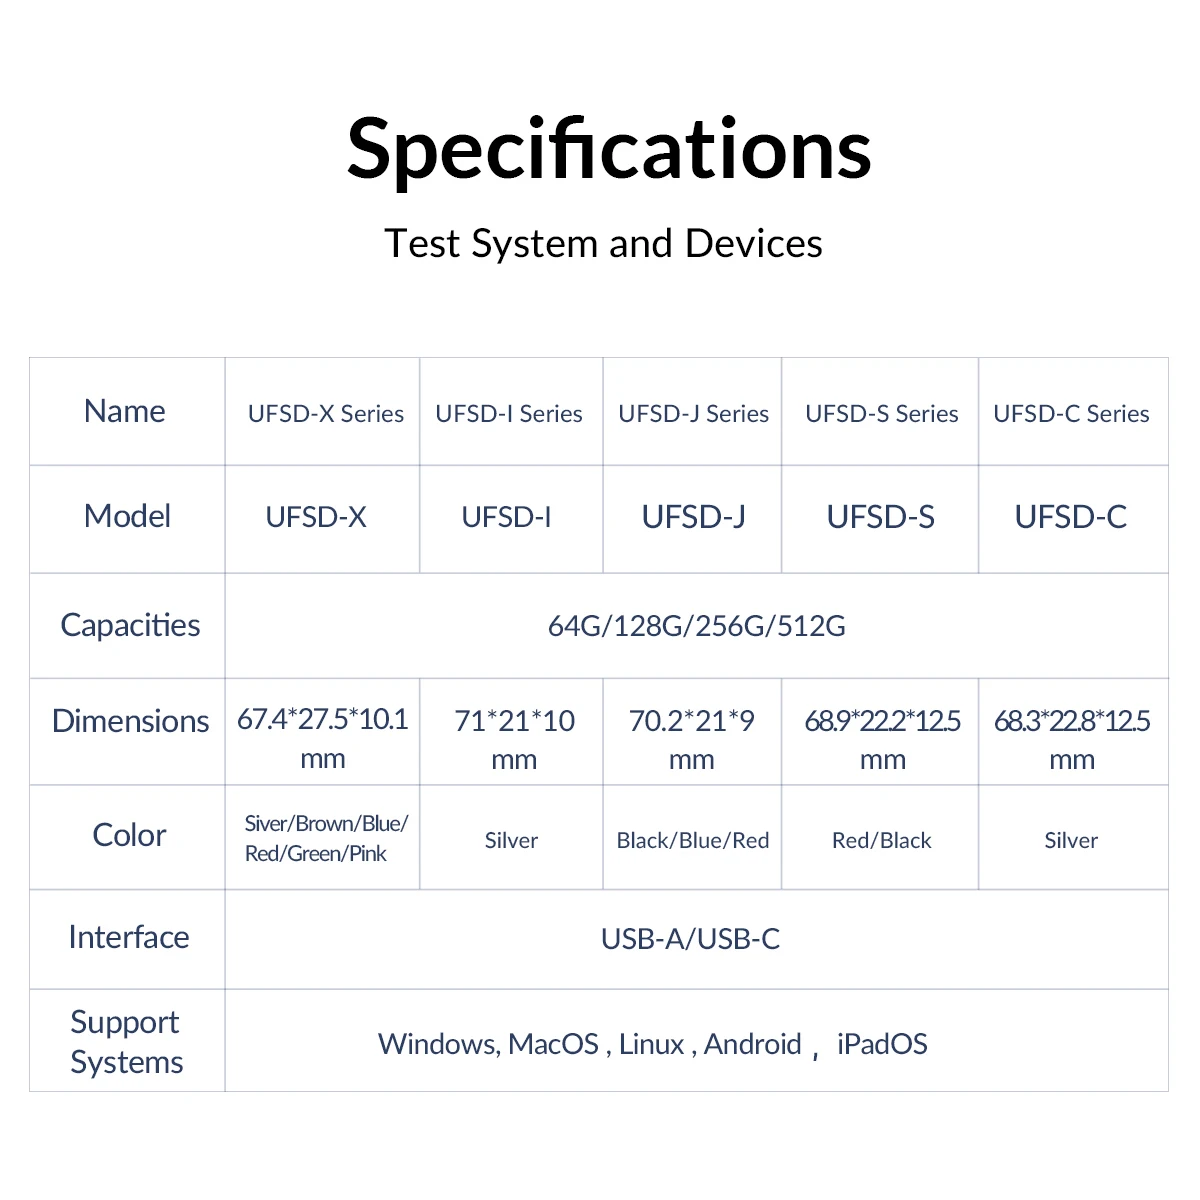
Task: Click the Support Systems row label
Action: pyautogui.click(x=126, y=1041)
